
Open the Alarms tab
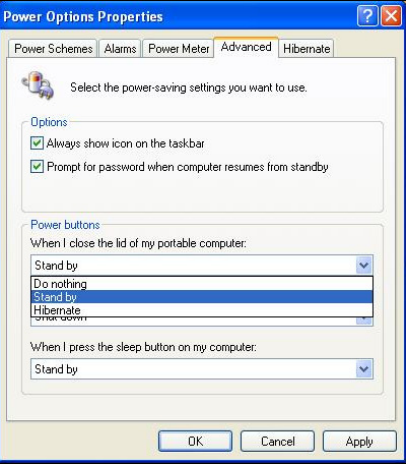tap(120, 49)
